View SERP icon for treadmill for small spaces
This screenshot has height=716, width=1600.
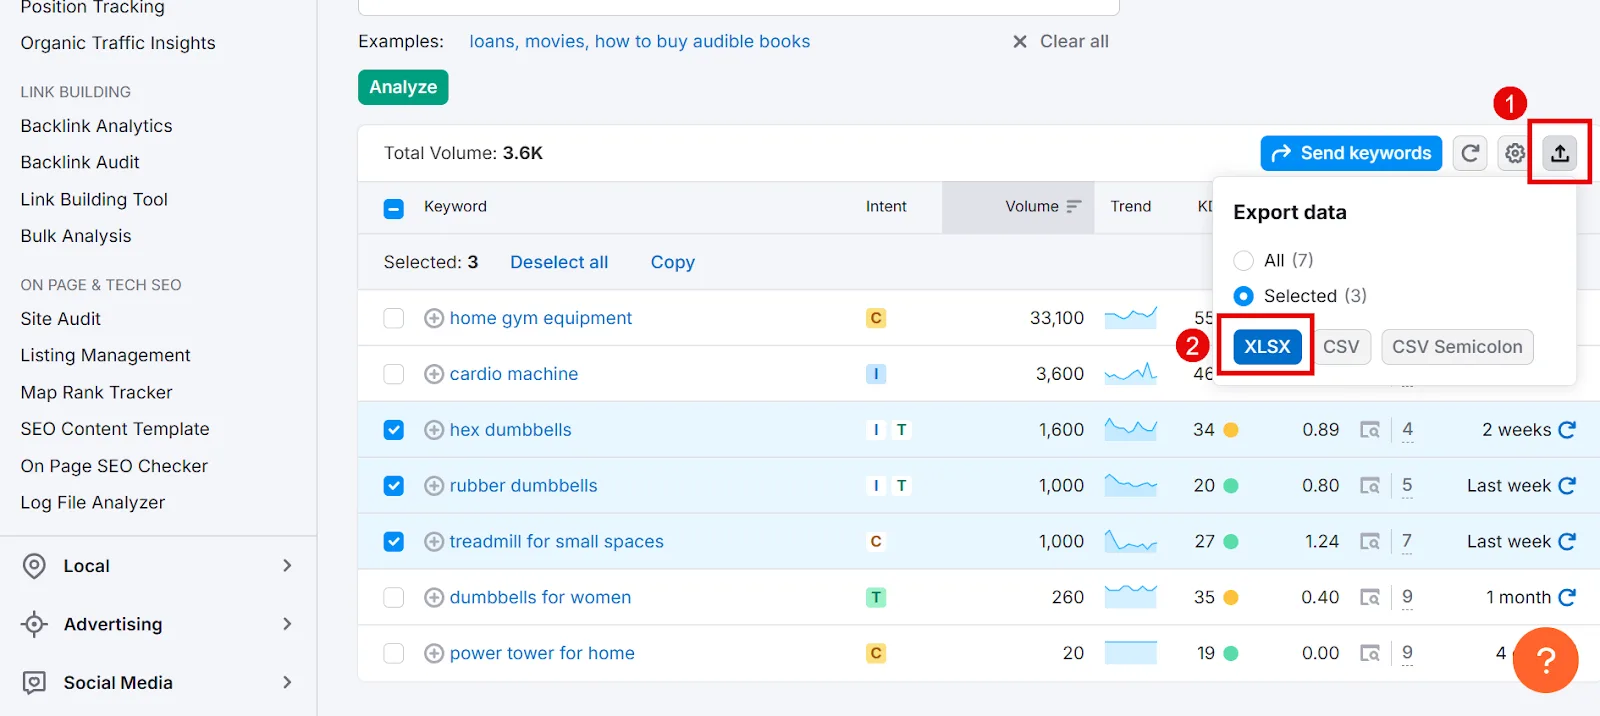click(x=1370, y=541)
